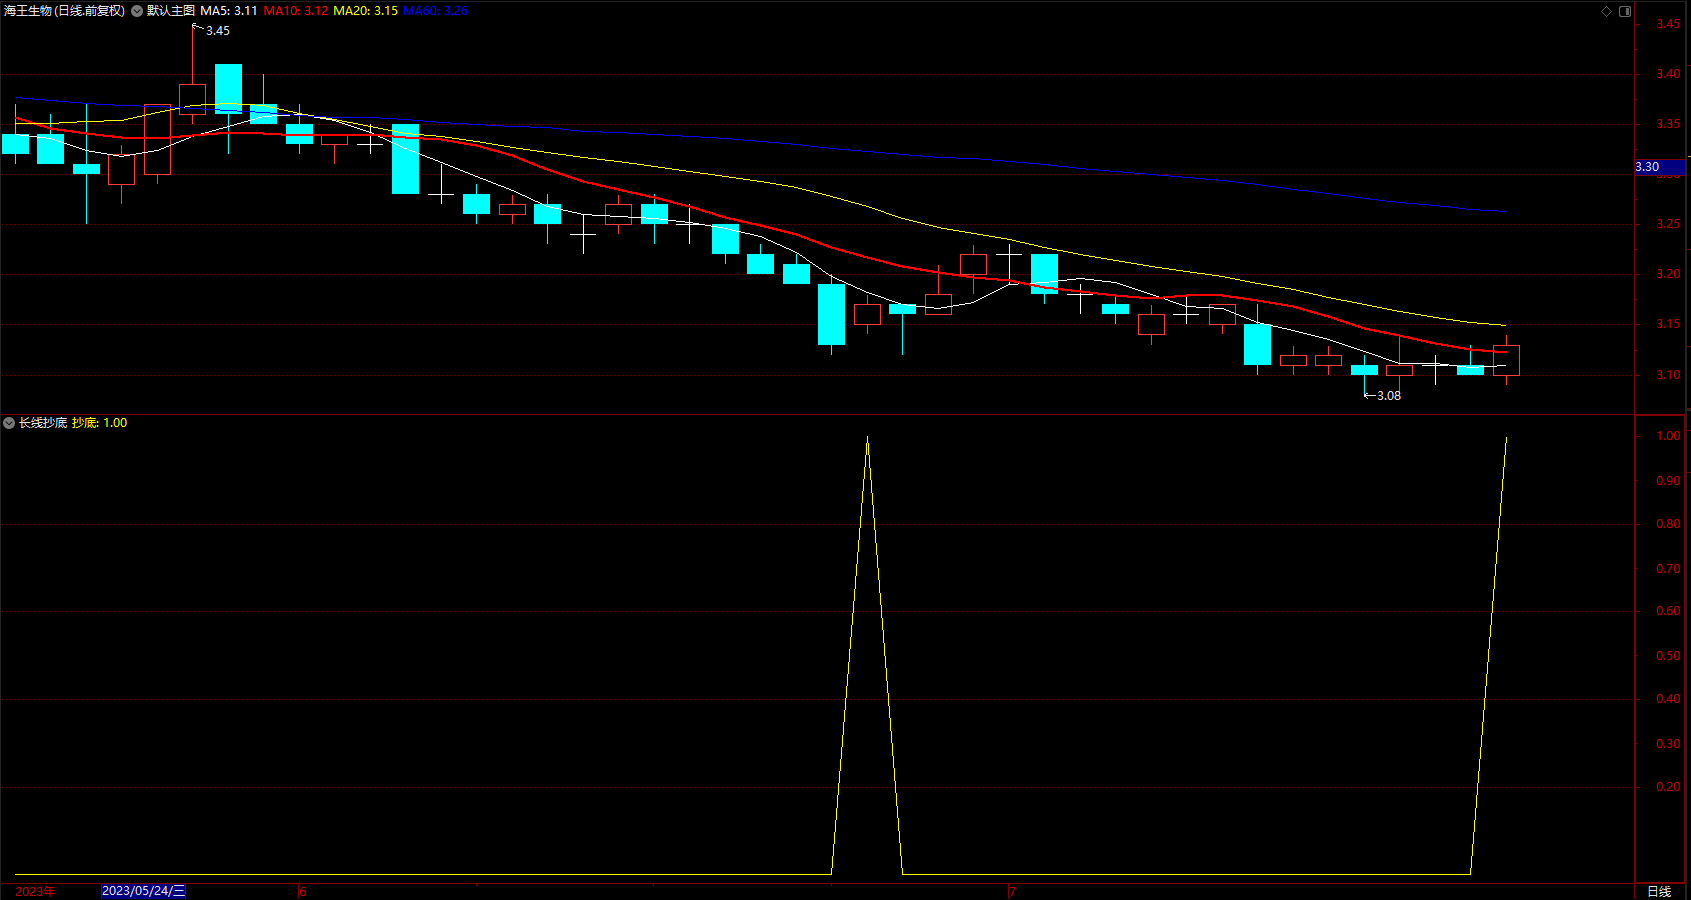Expand the 长线抄底 indicator dropdown arrow

[x=9, y=423]
